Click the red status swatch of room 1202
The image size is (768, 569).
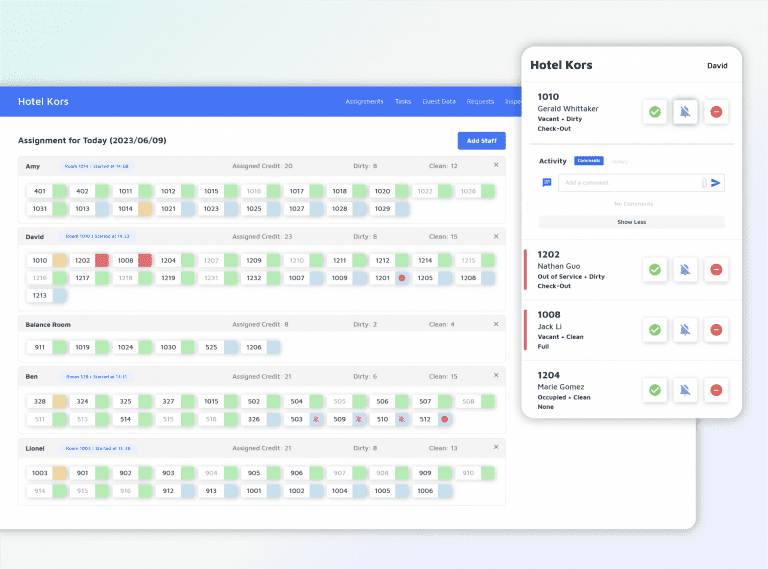coord(102,260)
